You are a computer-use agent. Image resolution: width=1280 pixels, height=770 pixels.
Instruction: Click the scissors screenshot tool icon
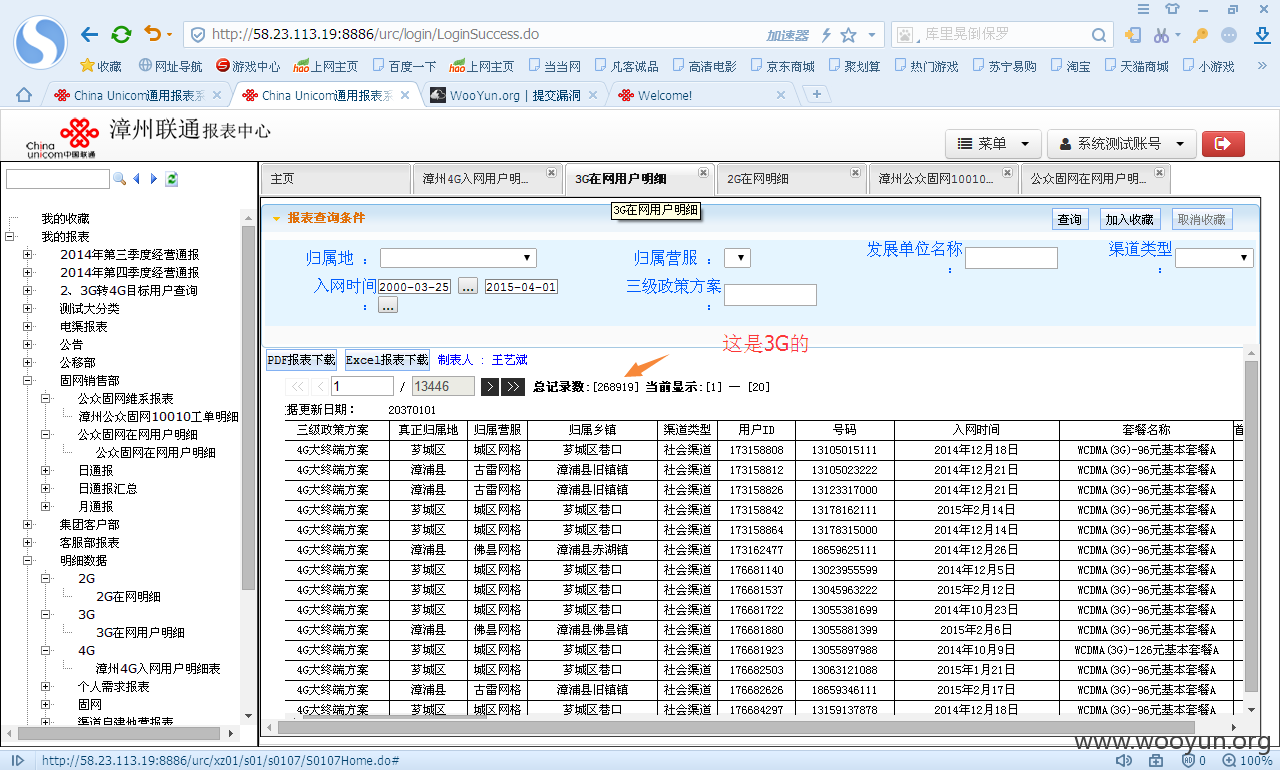tap(1161, 35)
